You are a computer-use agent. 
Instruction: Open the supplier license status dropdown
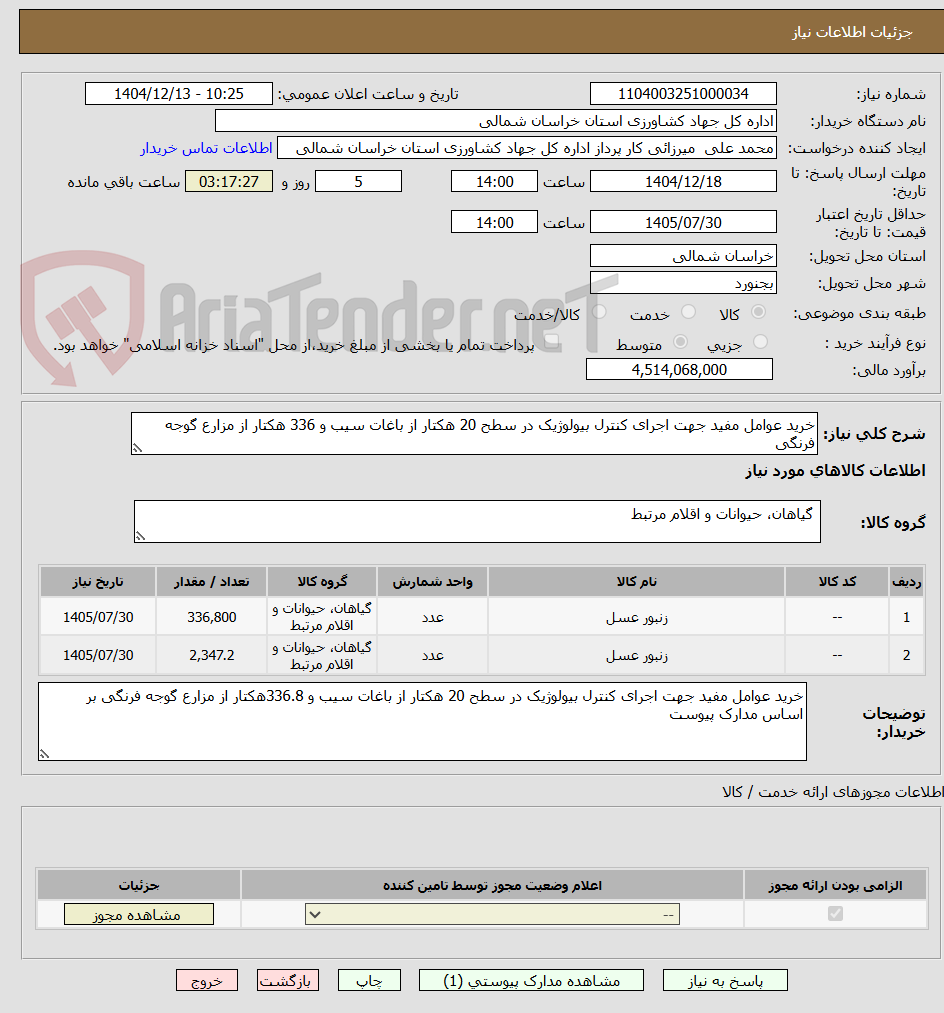pyautogui.click(x=492, y=914)
